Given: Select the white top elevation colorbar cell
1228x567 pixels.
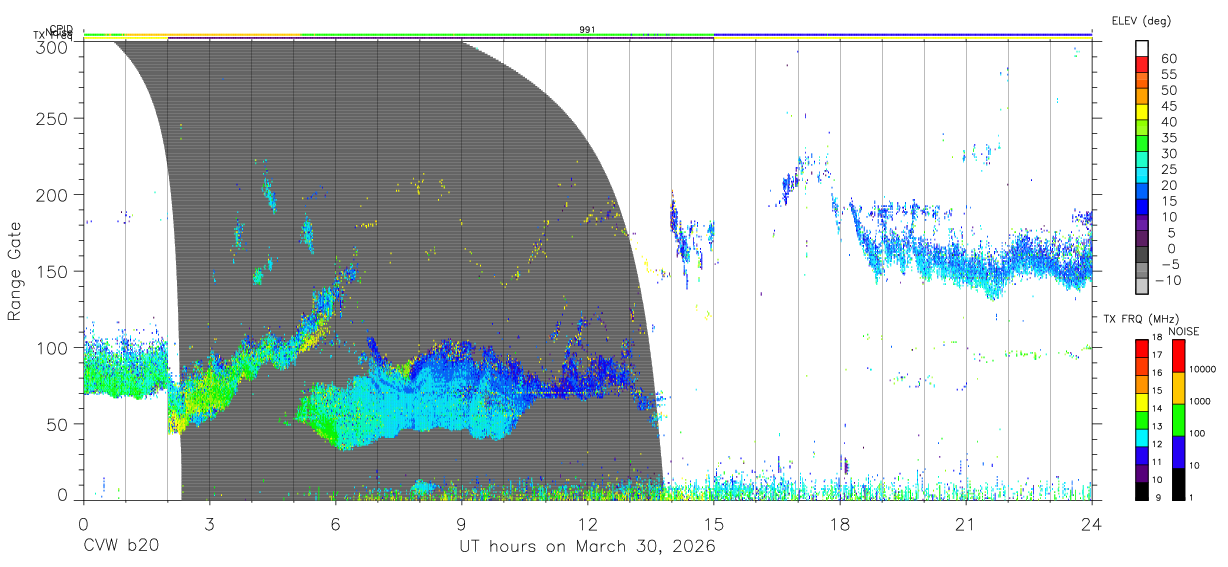Looking at the screenshot, I should pyautogui.click(x=1143, y=49).
